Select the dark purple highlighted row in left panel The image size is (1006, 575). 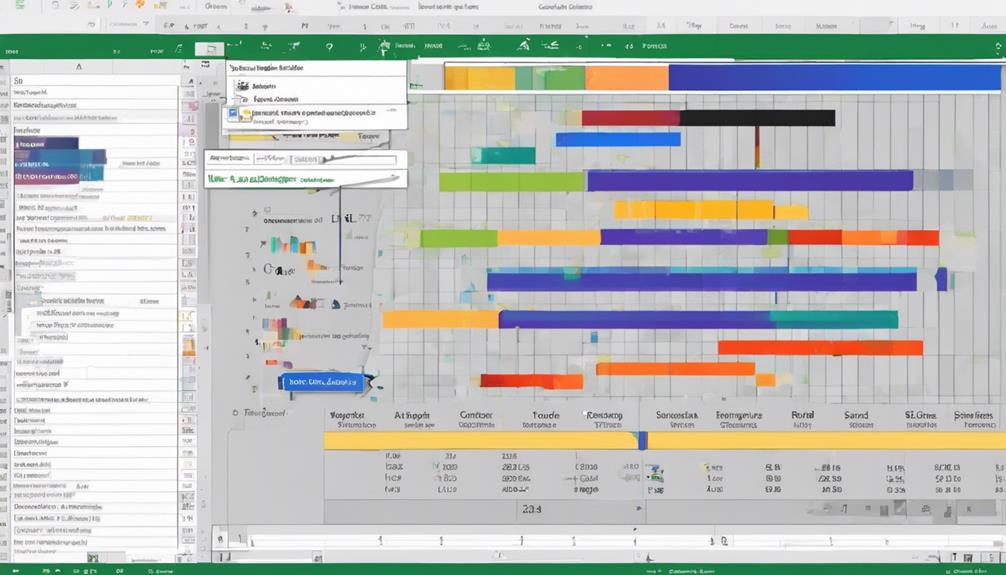coord(46,144)
